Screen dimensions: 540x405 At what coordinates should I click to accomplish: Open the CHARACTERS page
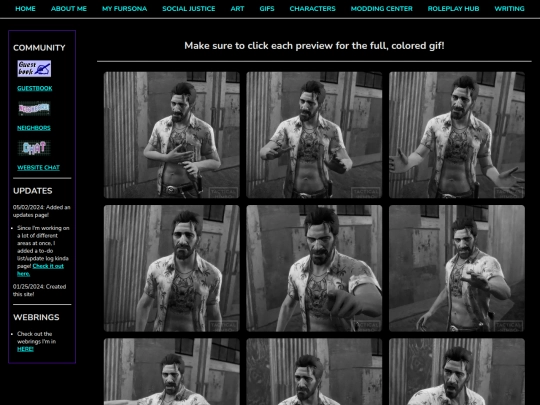coord(312,9)
